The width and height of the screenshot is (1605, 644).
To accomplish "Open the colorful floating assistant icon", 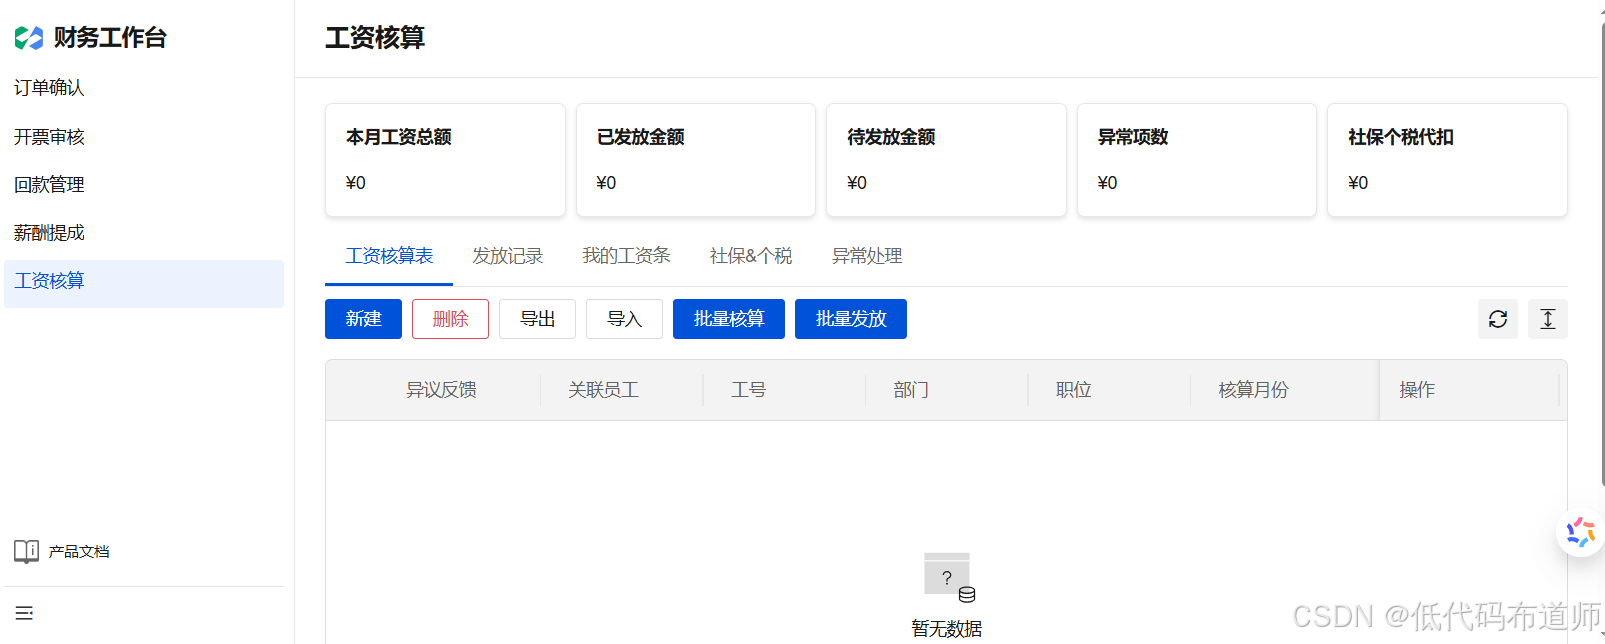I will click(1581, 532).
